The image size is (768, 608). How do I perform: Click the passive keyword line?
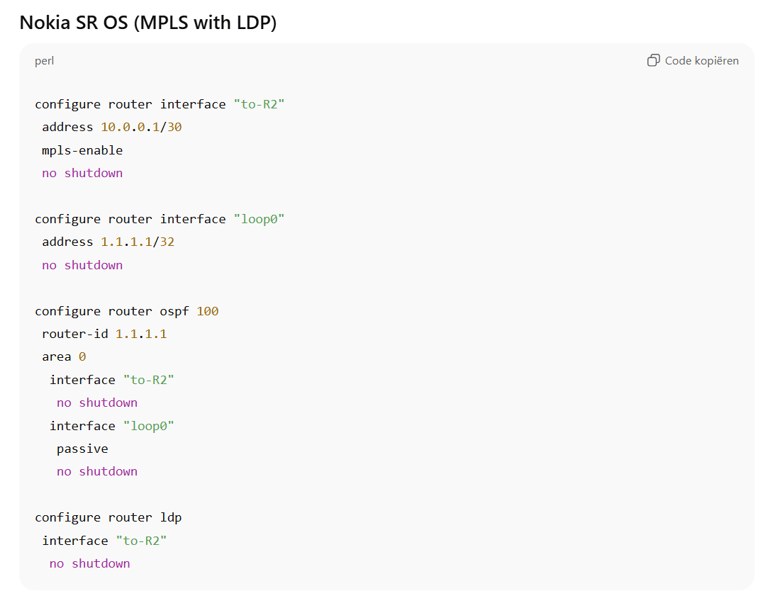(x=82, y=449)
